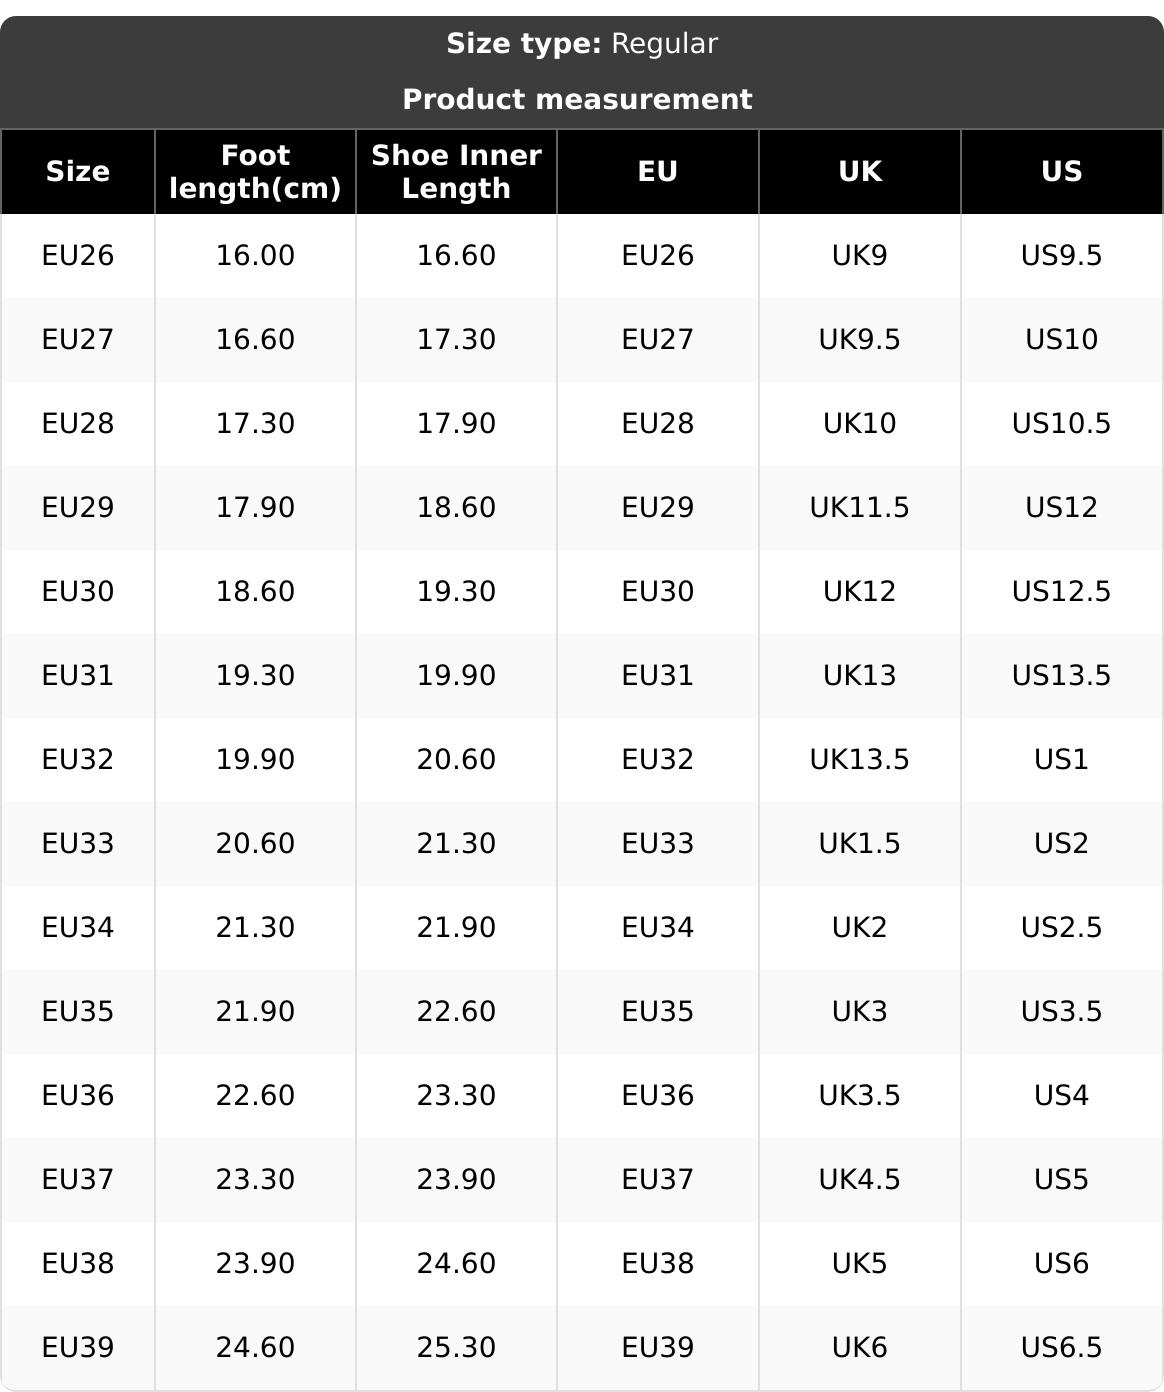
Task: Click the US13.5 cell
Action: 1061,676
